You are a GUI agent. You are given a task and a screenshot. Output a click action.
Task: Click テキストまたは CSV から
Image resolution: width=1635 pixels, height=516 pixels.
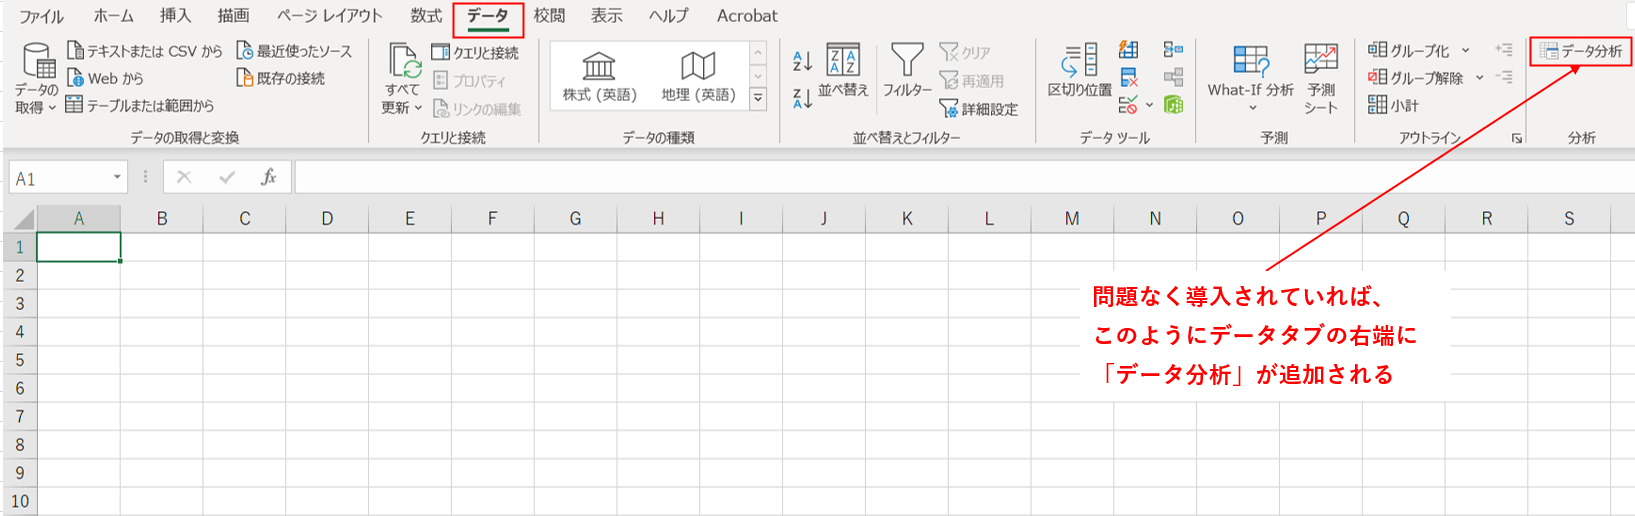(145, 51)
